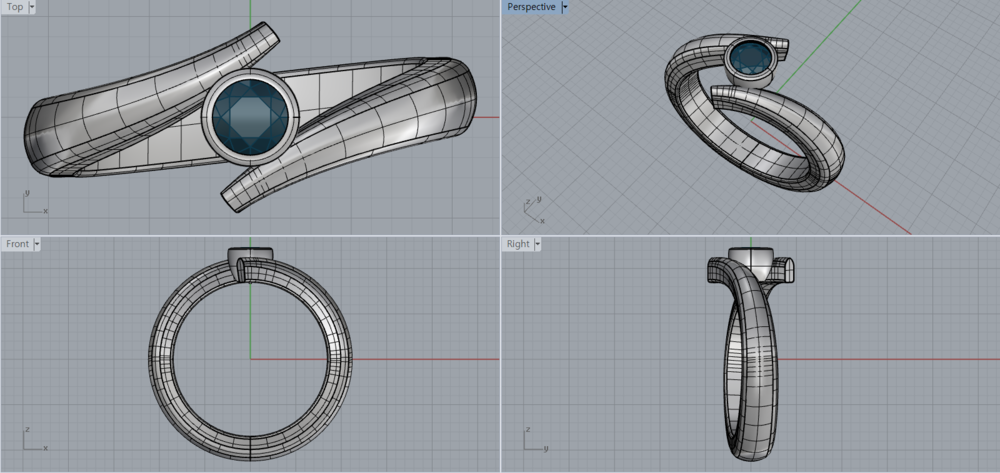The image size is (1000, 473).
Task: Click the XZ axis icon in Front viewport
Action: pos(33,440)
